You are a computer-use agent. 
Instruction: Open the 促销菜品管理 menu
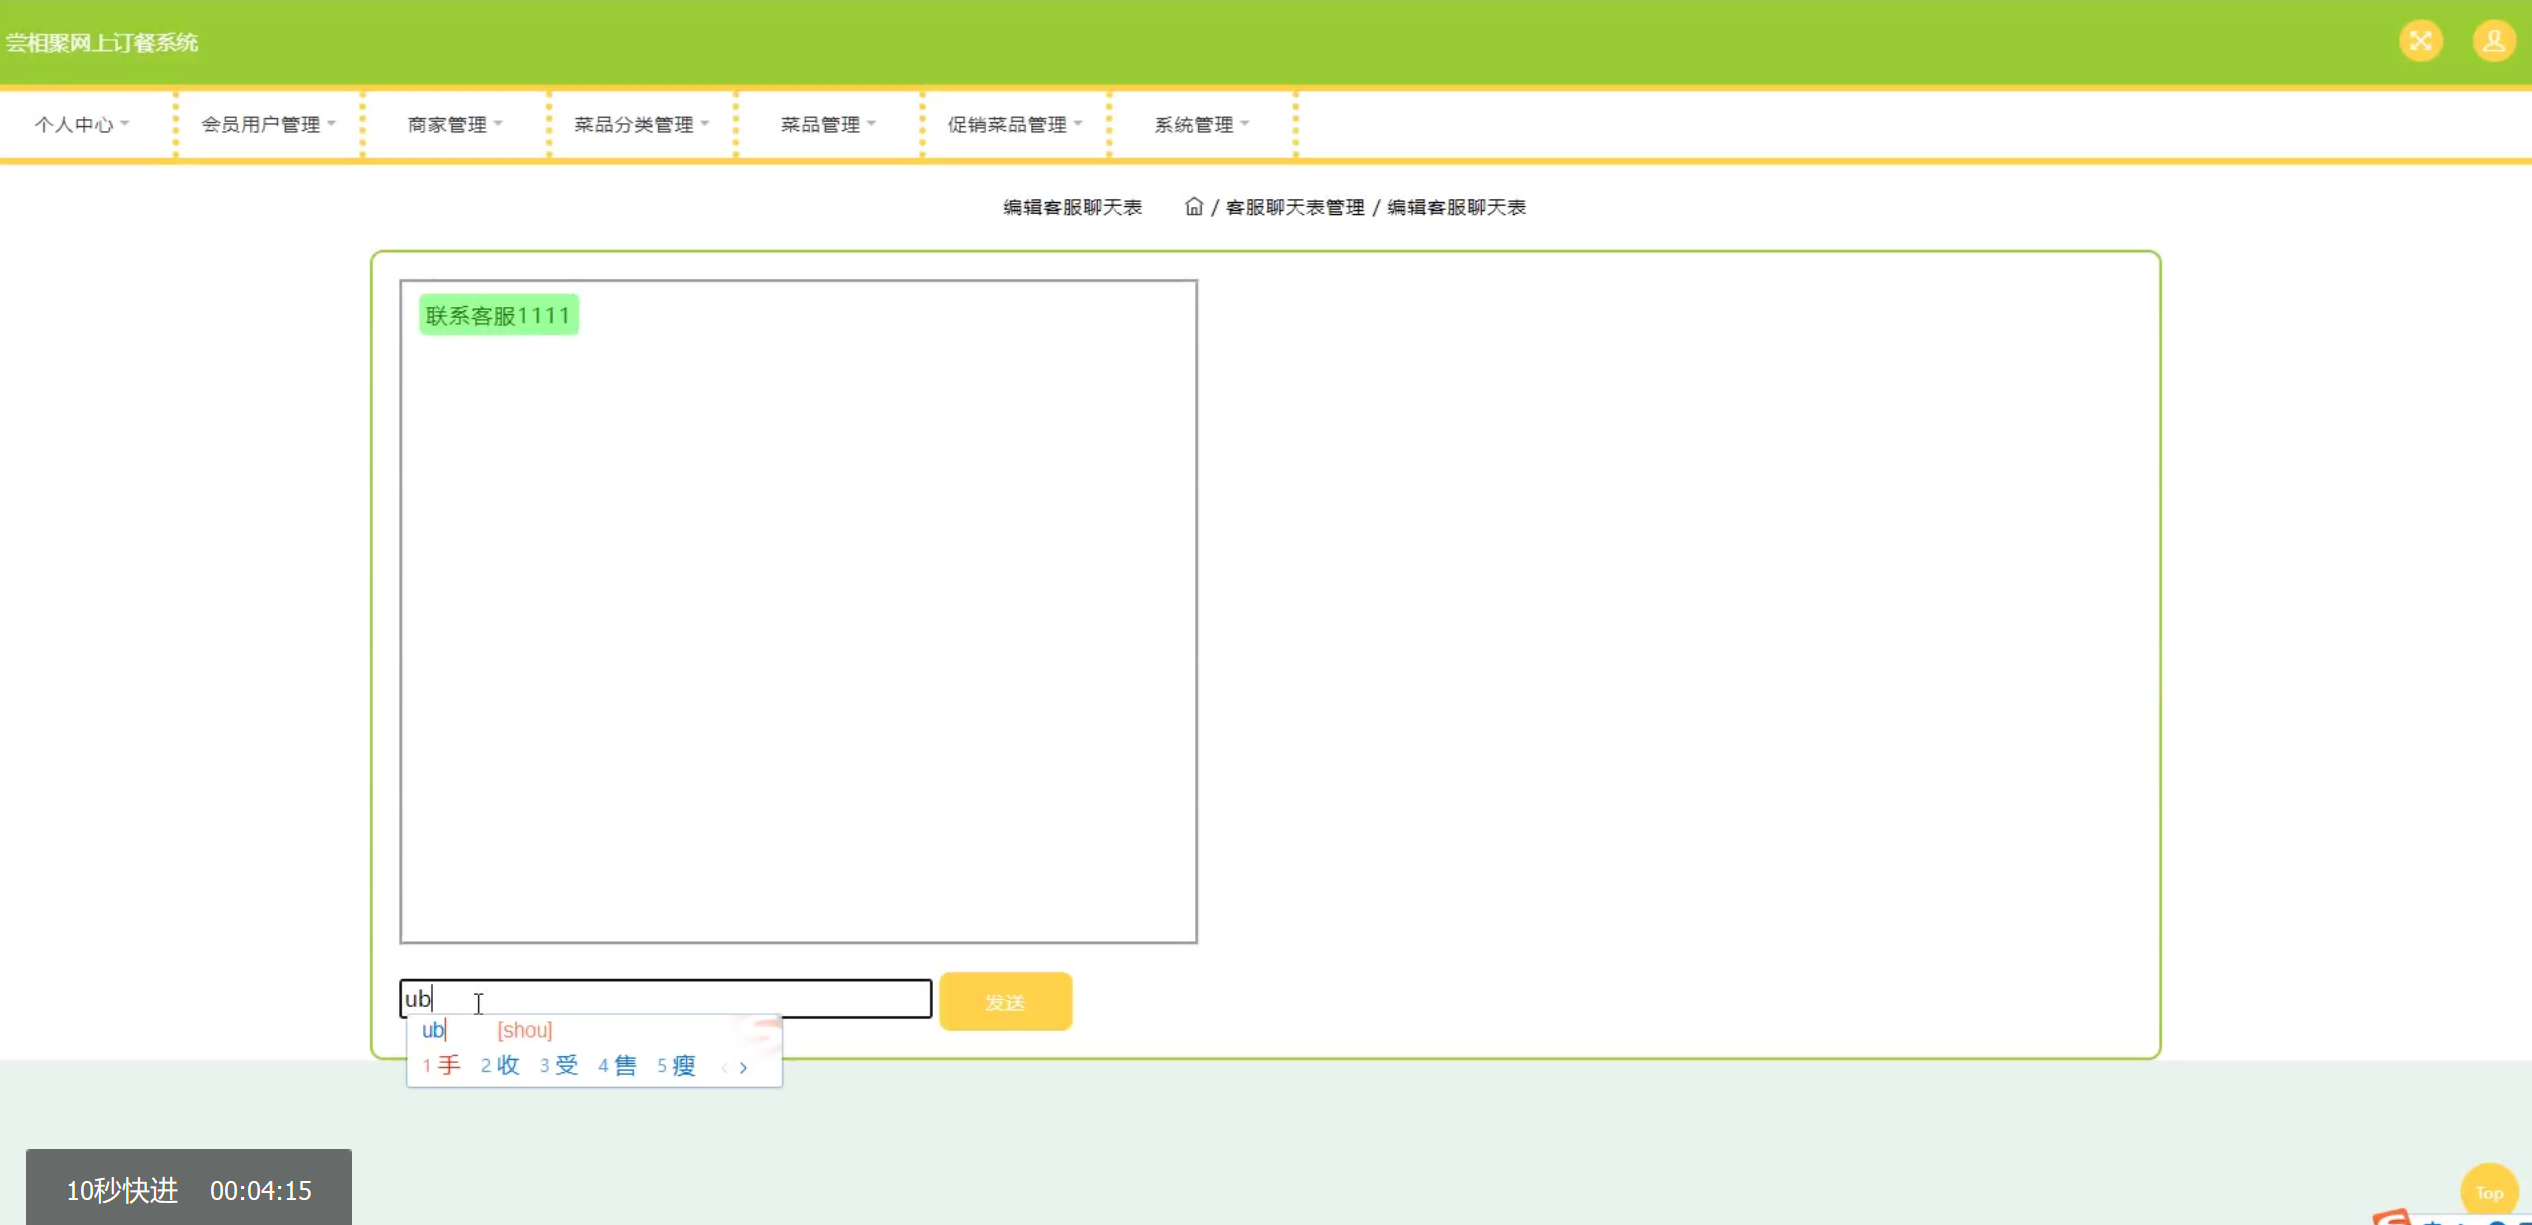pos(1014,124)
